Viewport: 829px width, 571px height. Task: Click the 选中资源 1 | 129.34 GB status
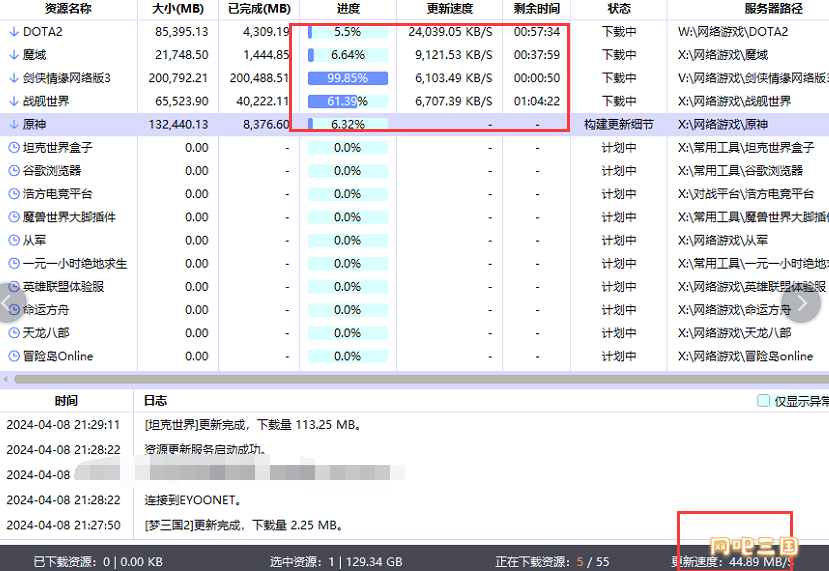pos(336,561)
